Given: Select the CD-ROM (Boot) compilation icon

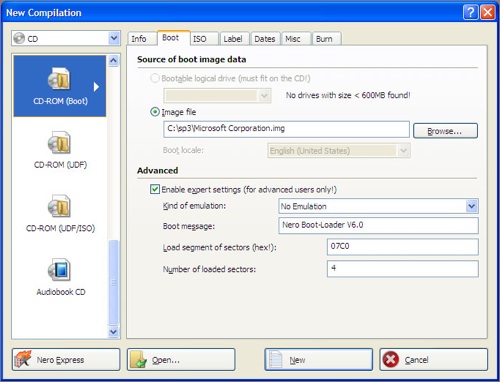Looking at the screenshot, I should pyautogui.click(x=60, y=86).
